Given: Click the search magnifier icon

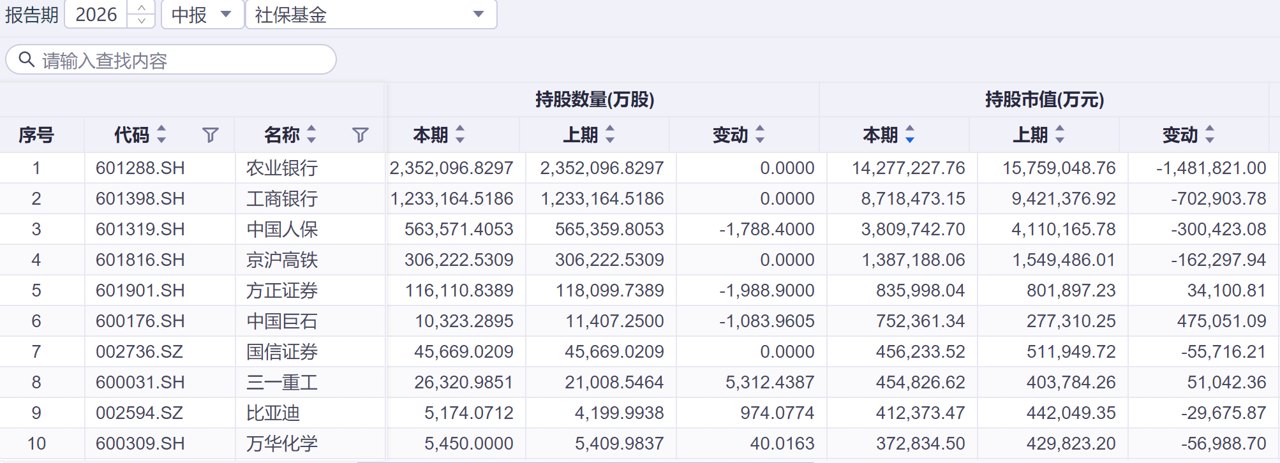Looking at the screenshot, I should (26, 60).
